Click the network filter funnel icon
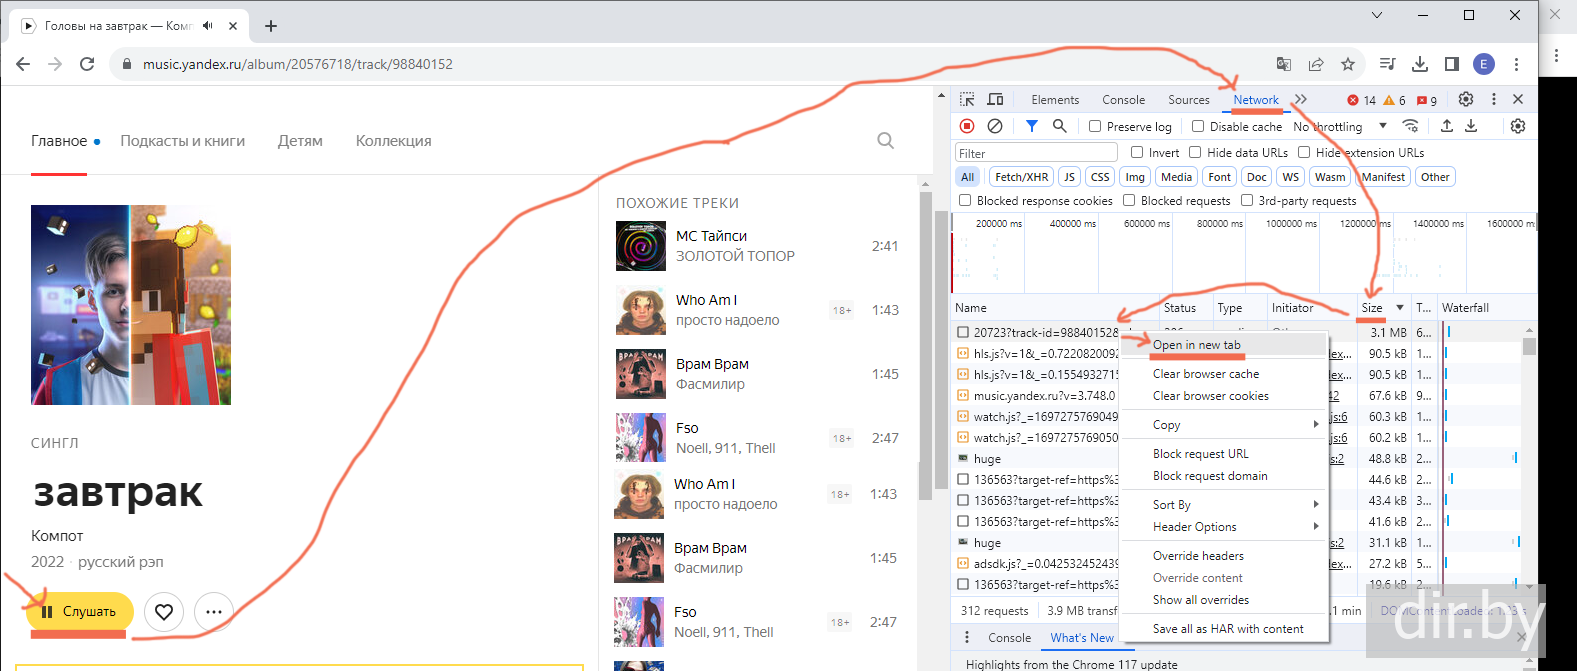This screenshot has height=671, width=1577. (1031, 126)
